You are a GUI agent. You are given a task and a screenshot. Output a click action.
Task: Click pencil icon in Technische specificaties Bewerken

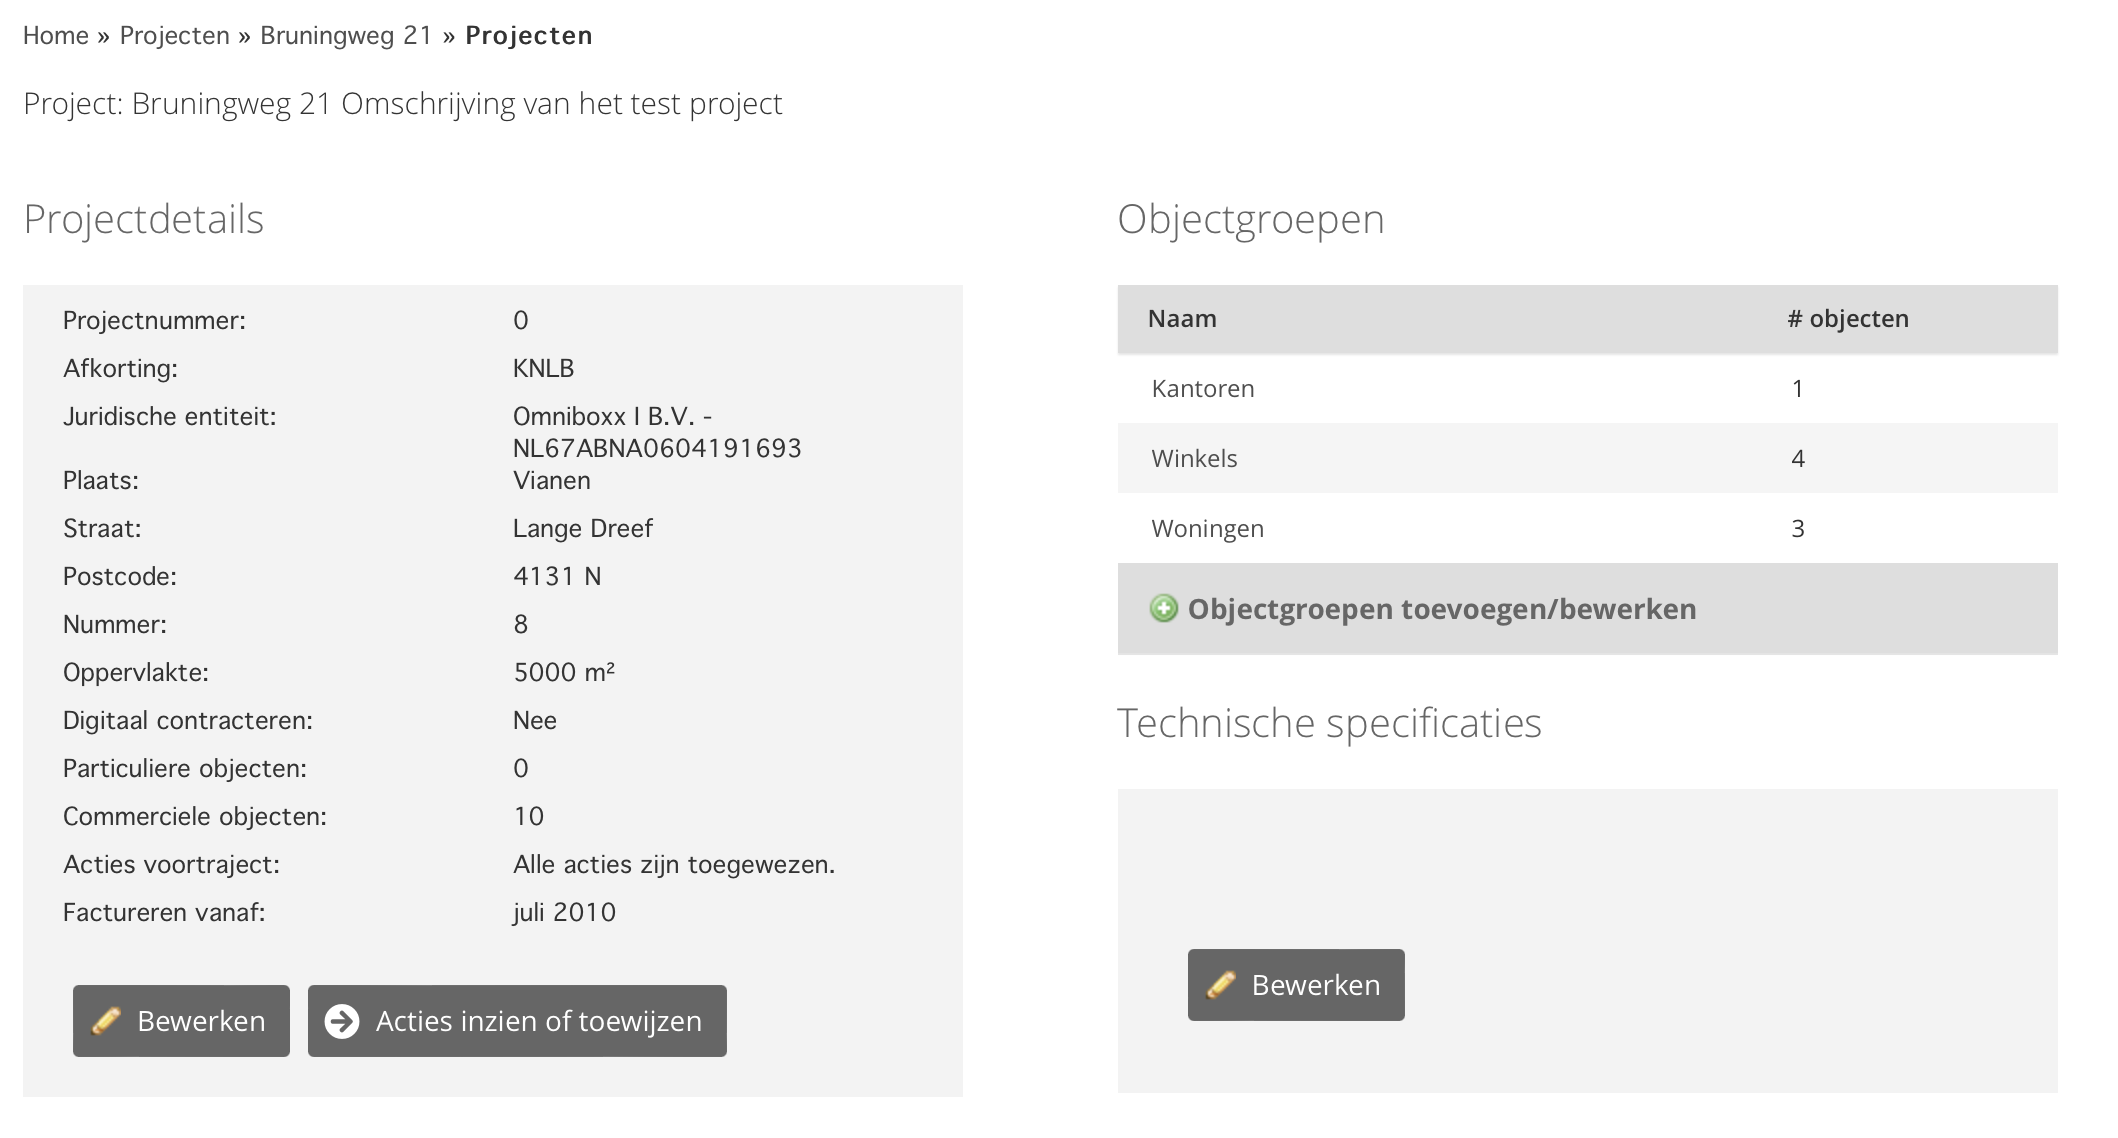coord(1221,985)
